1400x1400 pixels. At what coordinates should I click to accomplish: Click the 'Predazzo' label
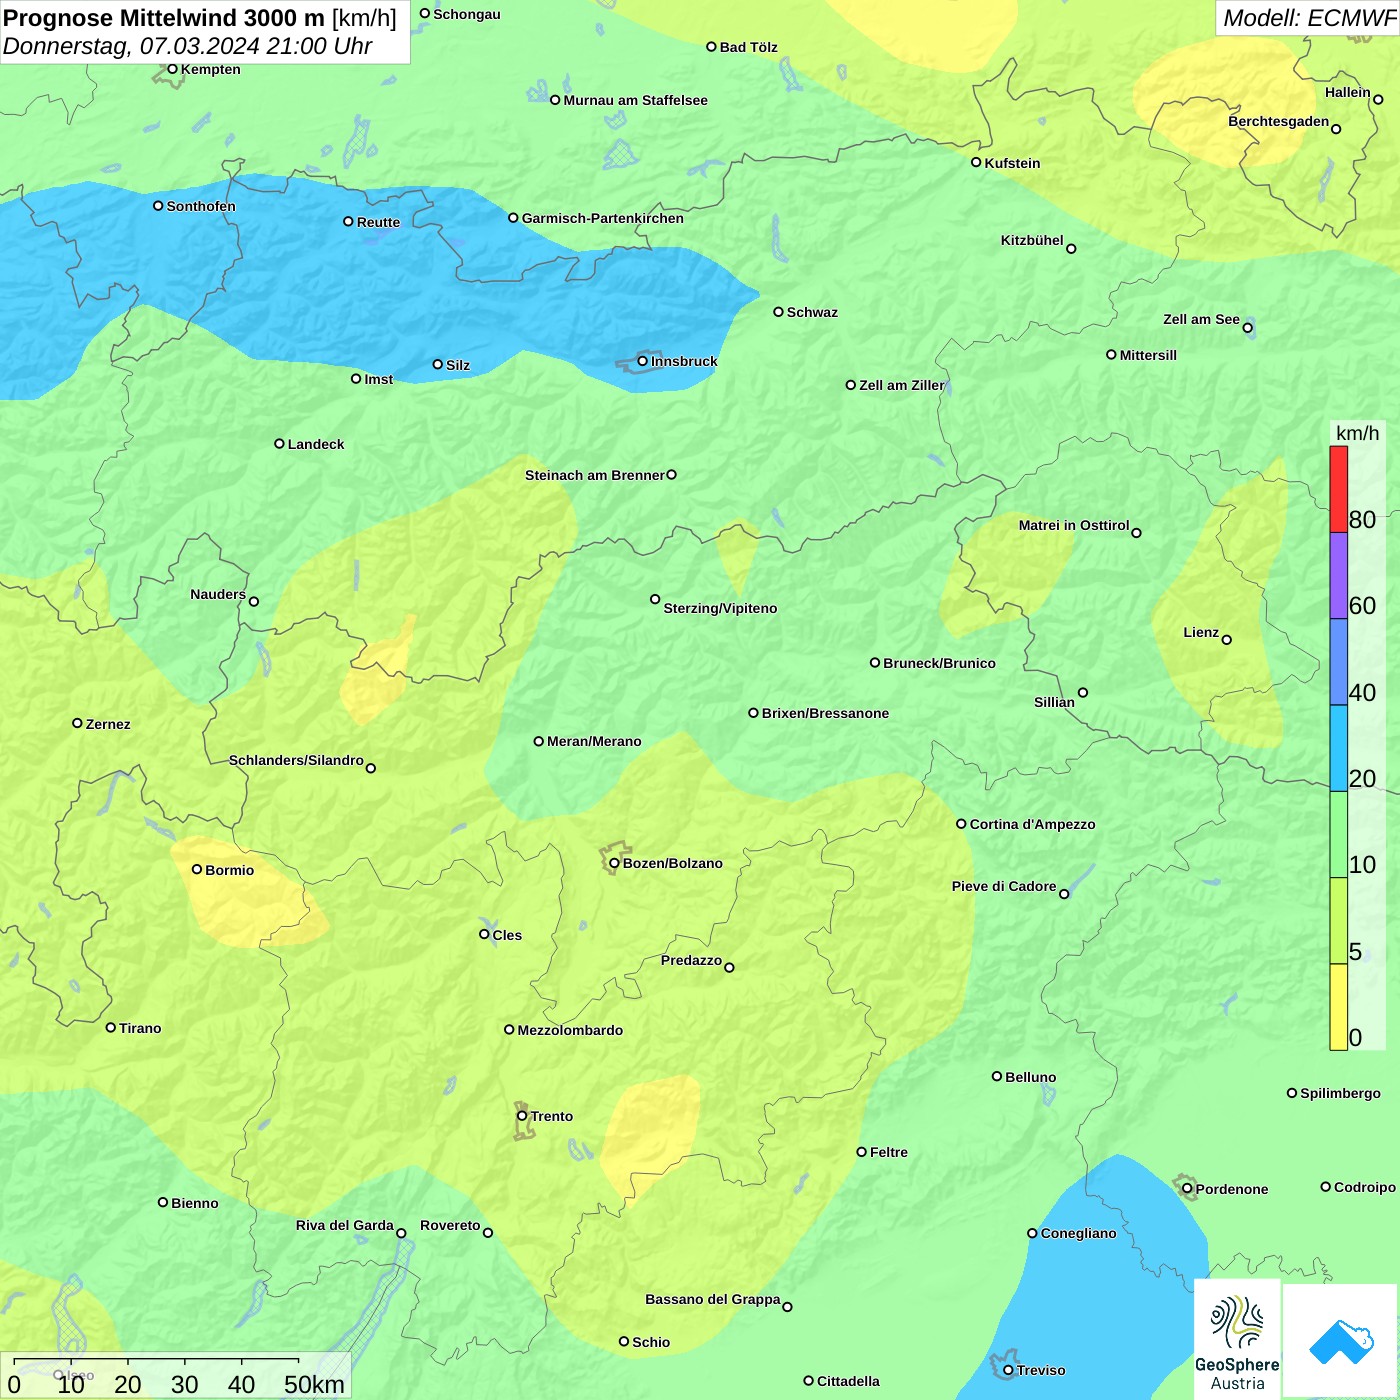[691, 960]
